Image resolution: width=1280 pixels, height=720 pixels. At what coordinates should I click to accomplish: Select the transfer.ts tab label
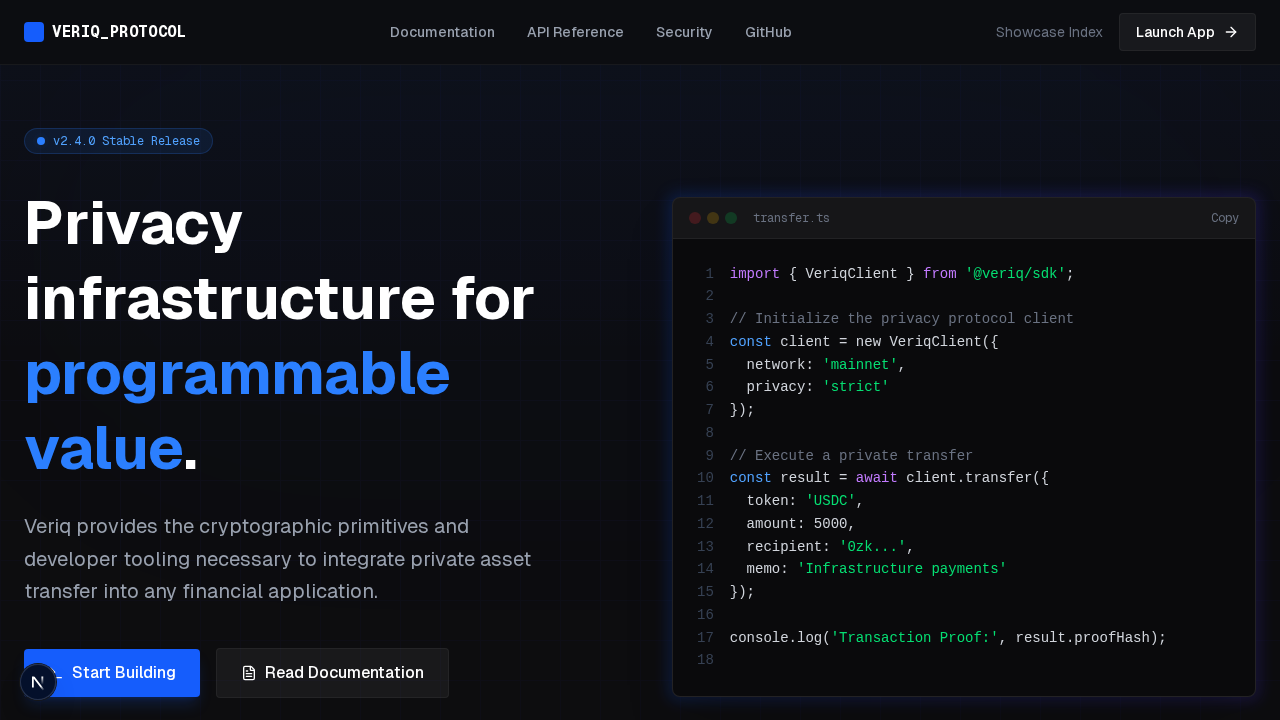coord(791,217)
